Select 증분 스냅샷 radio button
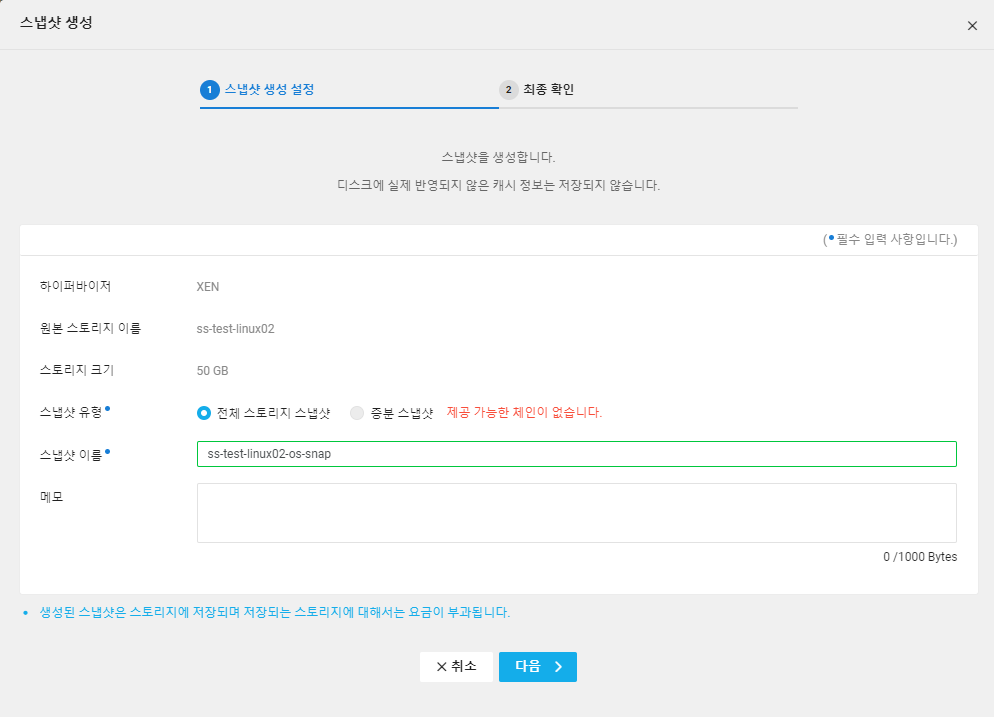This screenshot has width=994, height=717. click(x=357, y=413)
